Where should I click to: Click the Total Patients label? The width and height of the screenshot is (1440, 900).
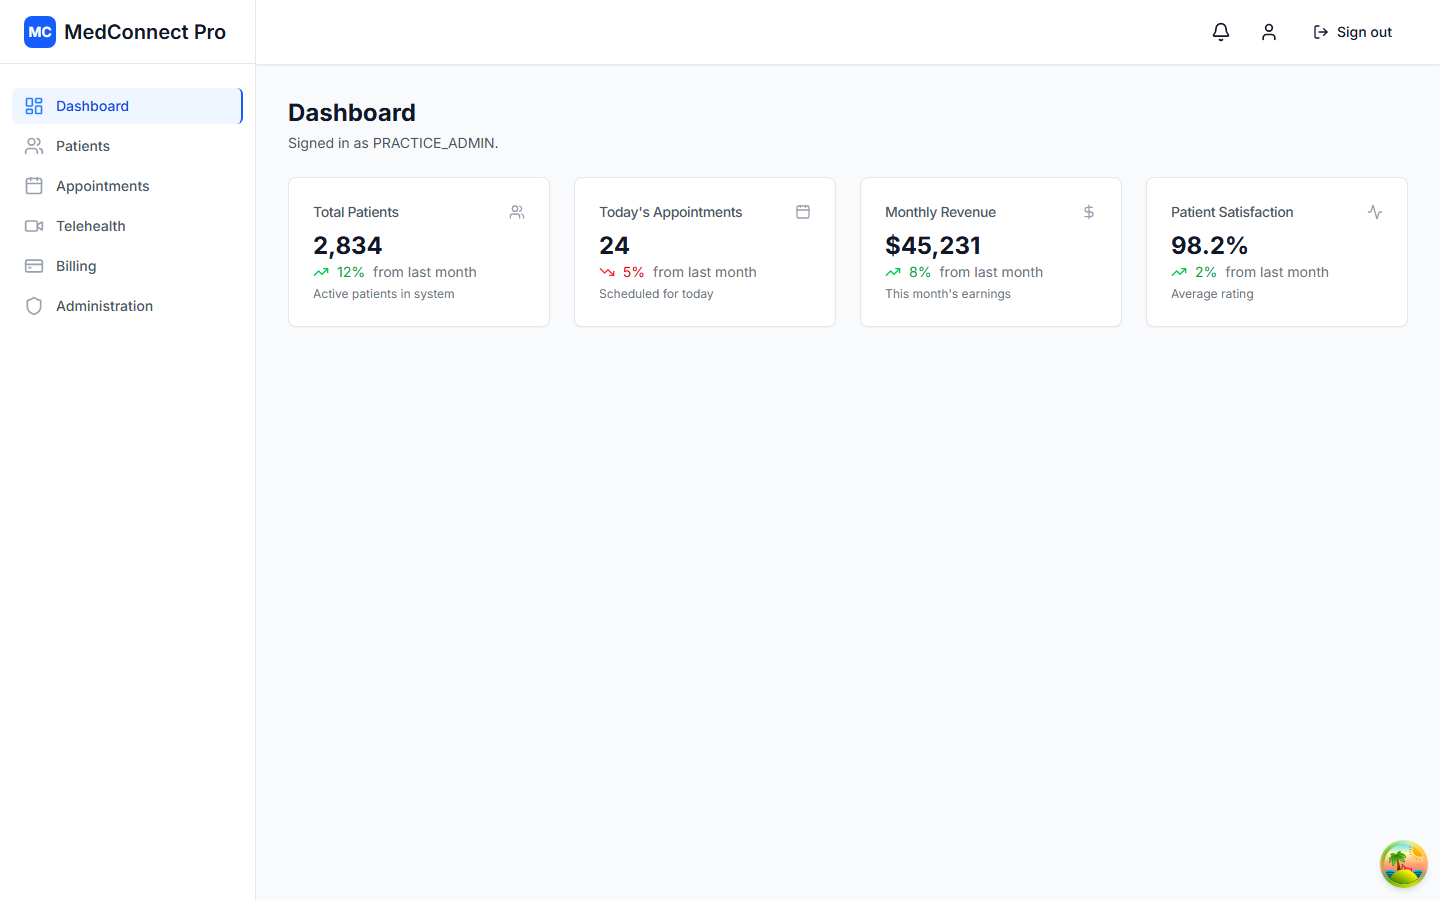(x=356, y=212)
